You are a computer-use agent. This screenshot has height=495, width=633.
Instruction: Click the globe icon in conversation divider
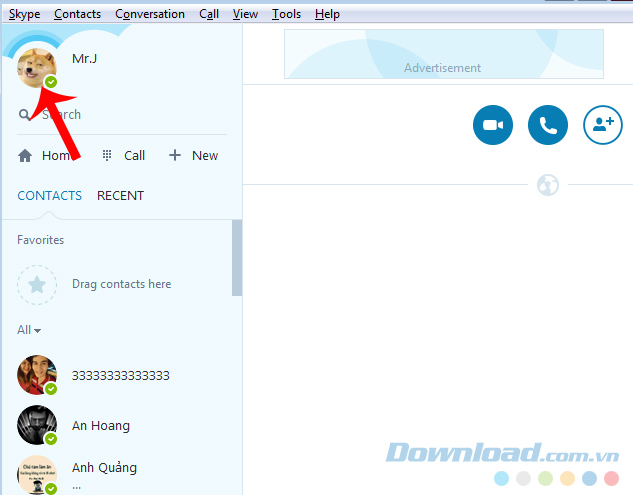[548, 185]
